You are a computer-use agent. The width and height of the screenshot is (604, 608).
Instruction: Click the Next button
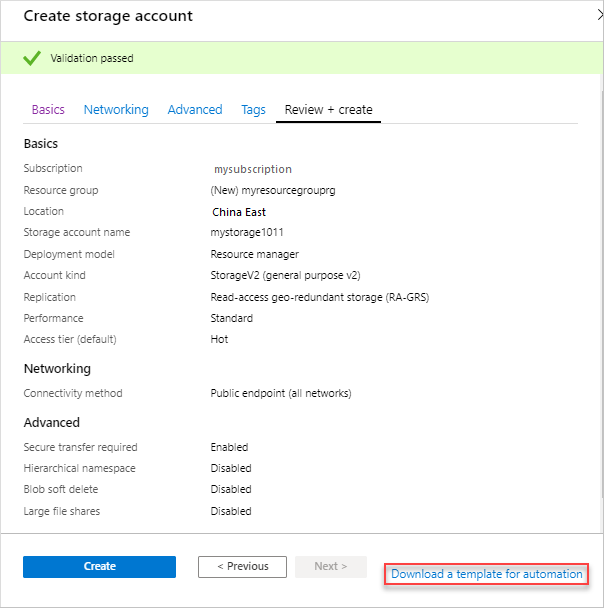click(x=330, y=566)
